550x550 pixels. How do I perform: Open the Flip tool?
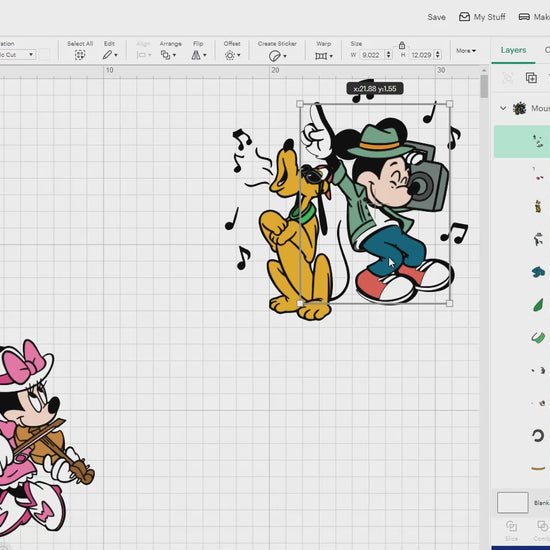(x=196, y=55)
